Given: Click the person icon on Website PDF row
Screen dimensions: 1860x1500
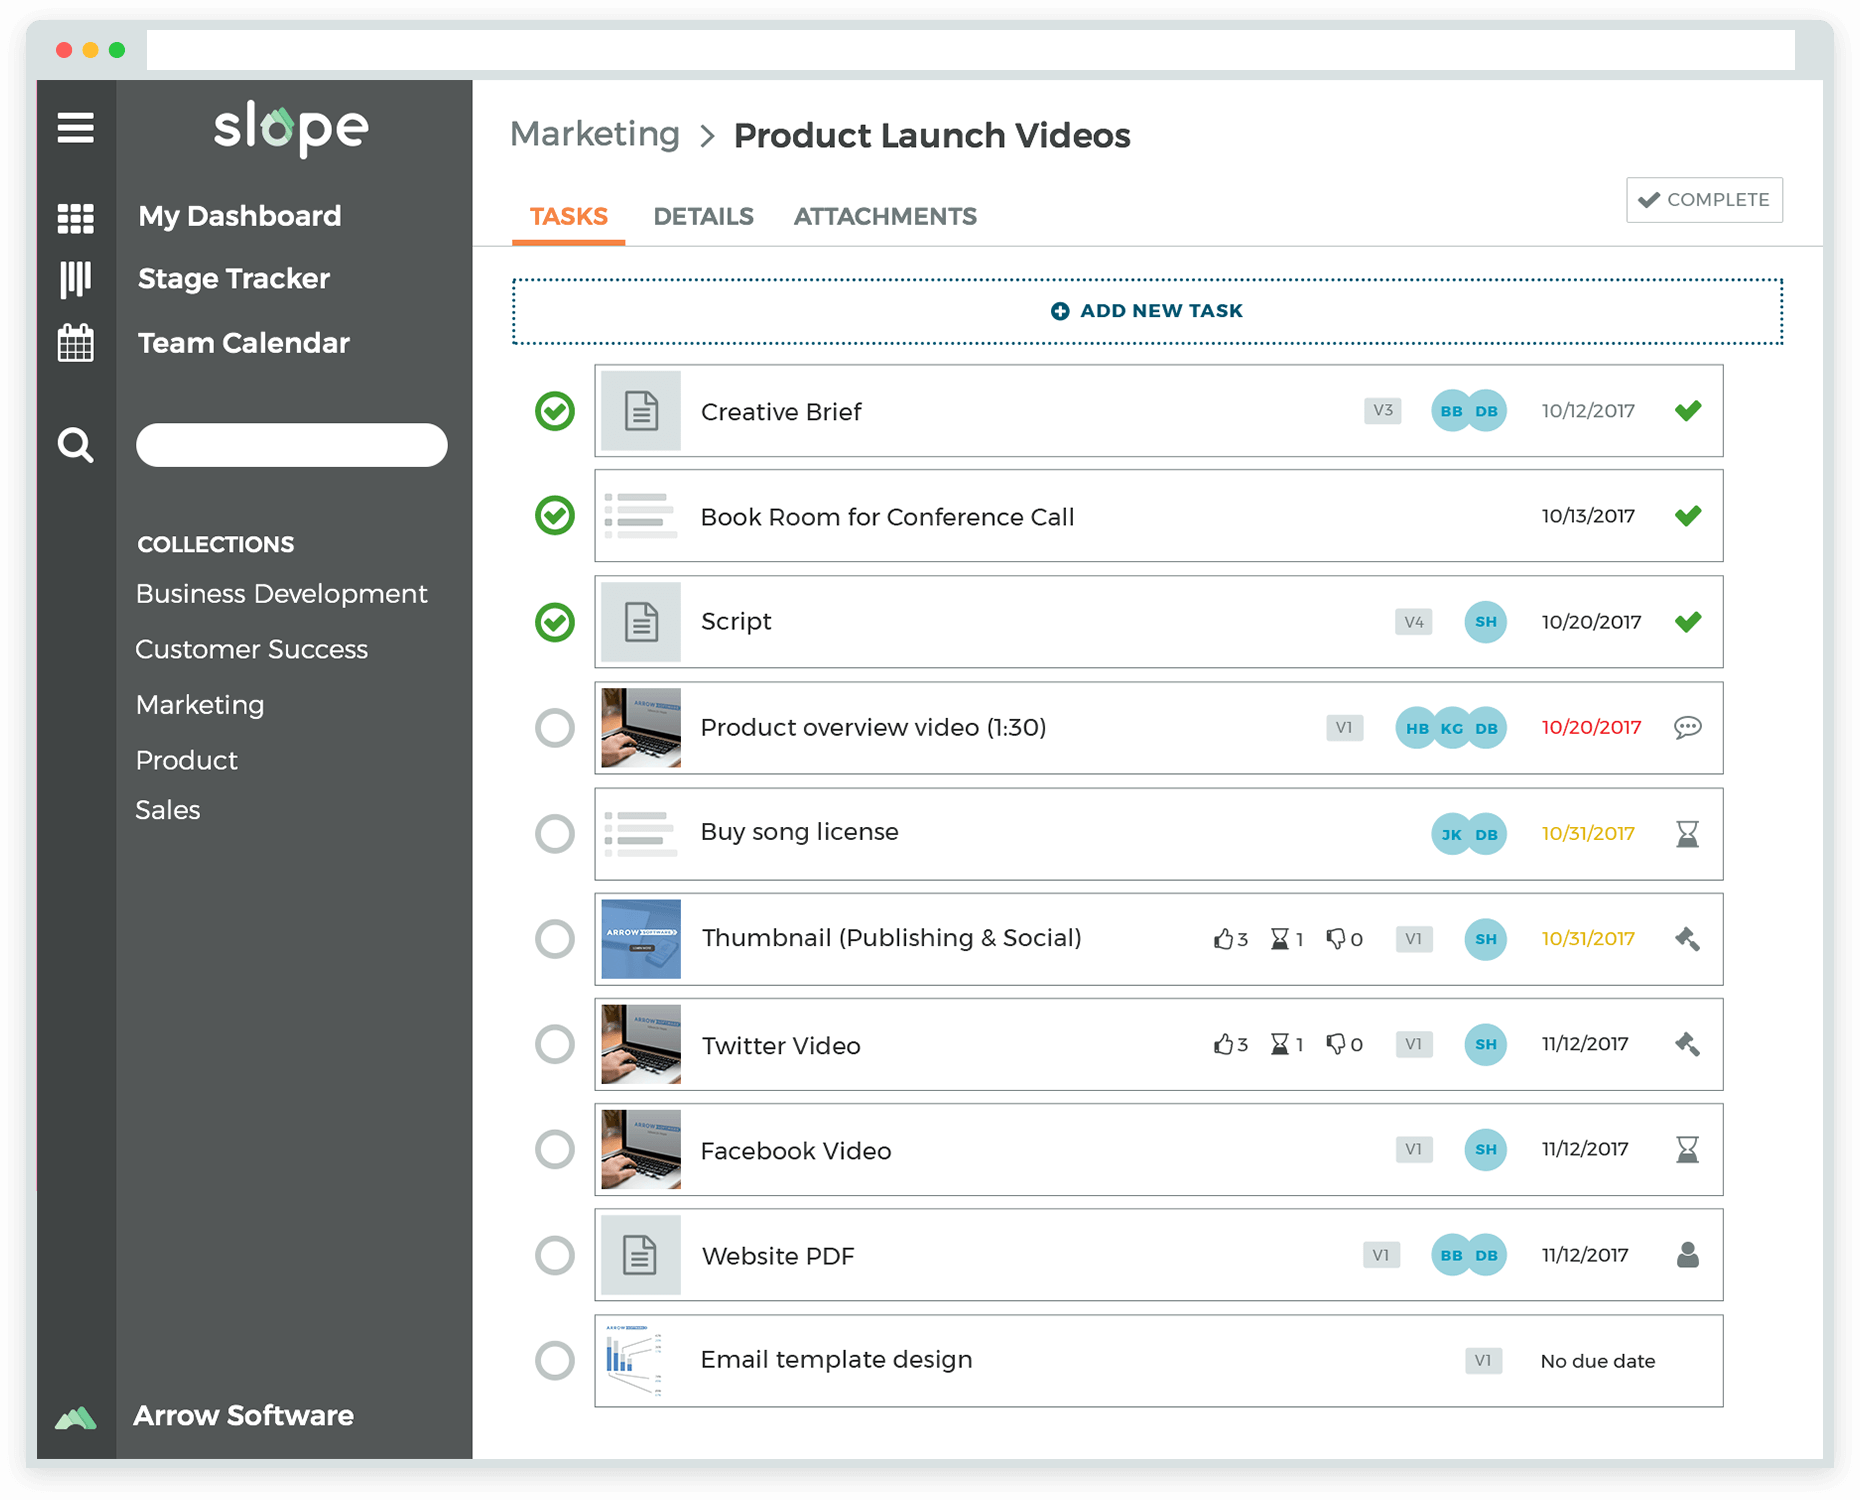Looking at the screenshot, I should (x=1688, y=1255).
